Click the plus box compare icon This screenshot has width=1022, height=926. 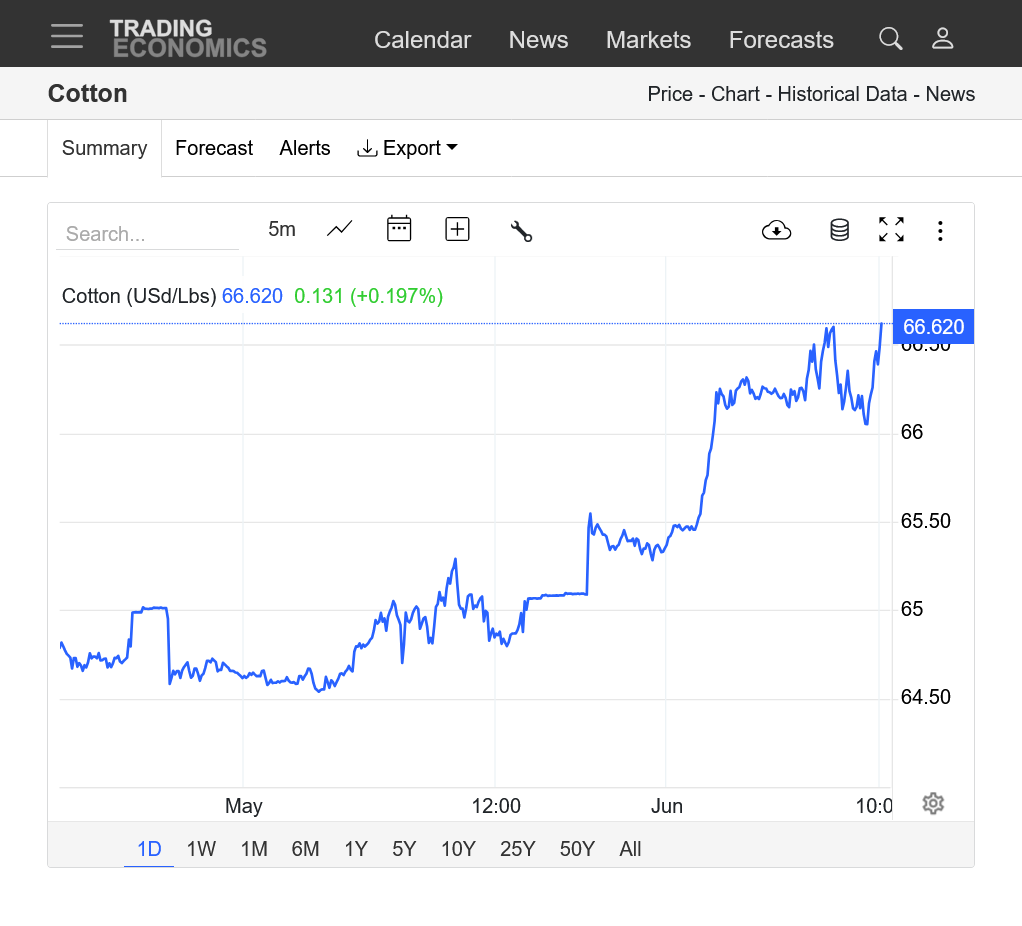(457, 229)
